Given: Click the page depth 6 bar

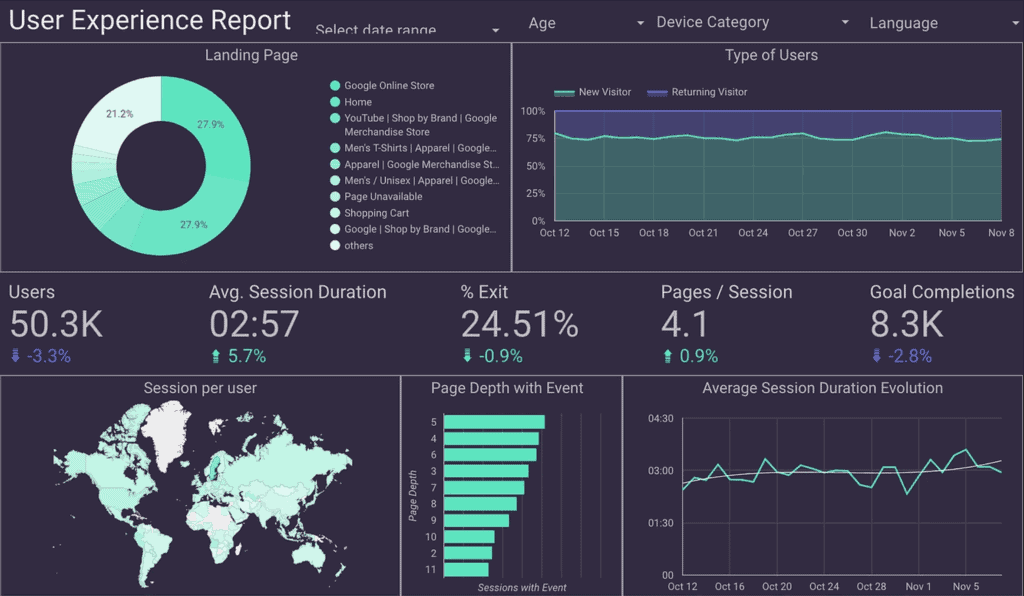Looking at the screenshot, I should [x=490, y=455].
